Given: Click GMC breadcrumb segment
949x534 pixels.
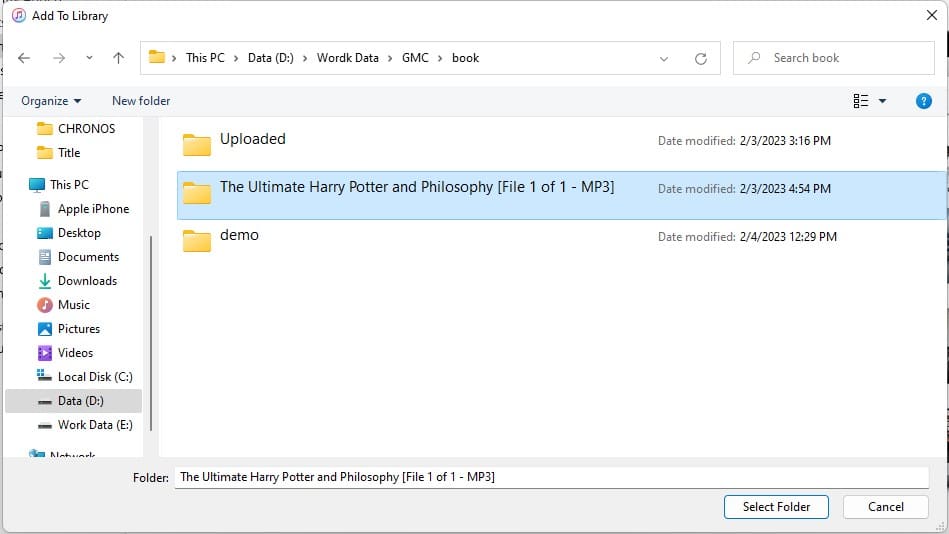Looking at the screenshot, I should [415, 58].
